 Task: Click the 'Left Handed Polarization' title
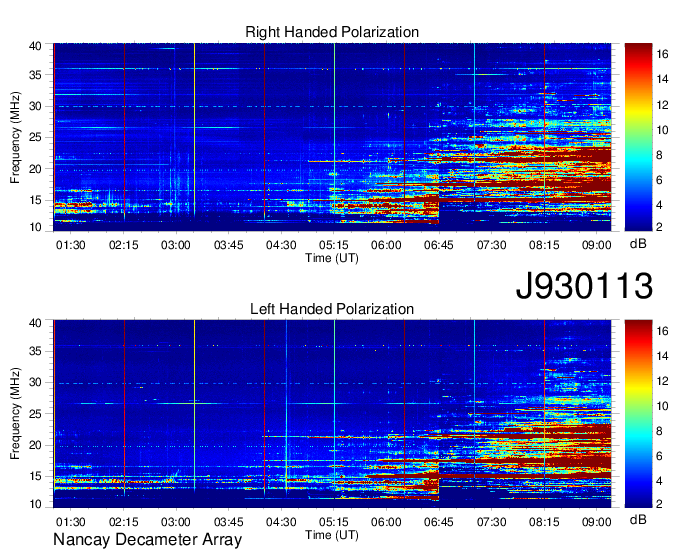(x=332, y=309)
